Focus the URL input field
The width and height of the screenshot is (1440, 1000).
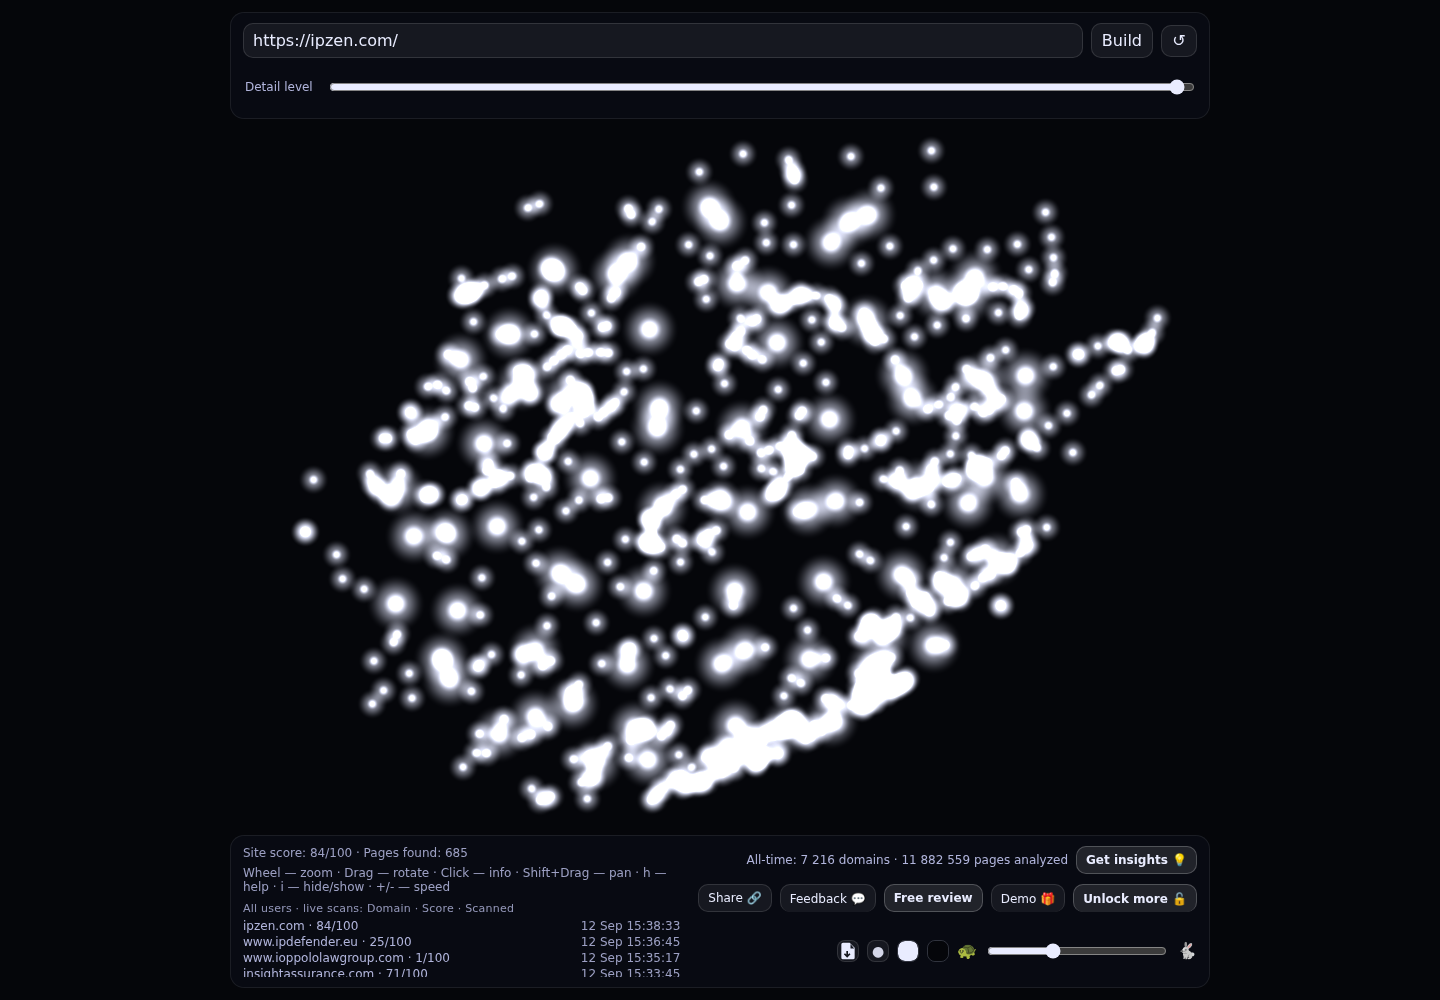(x=663, y=41)
